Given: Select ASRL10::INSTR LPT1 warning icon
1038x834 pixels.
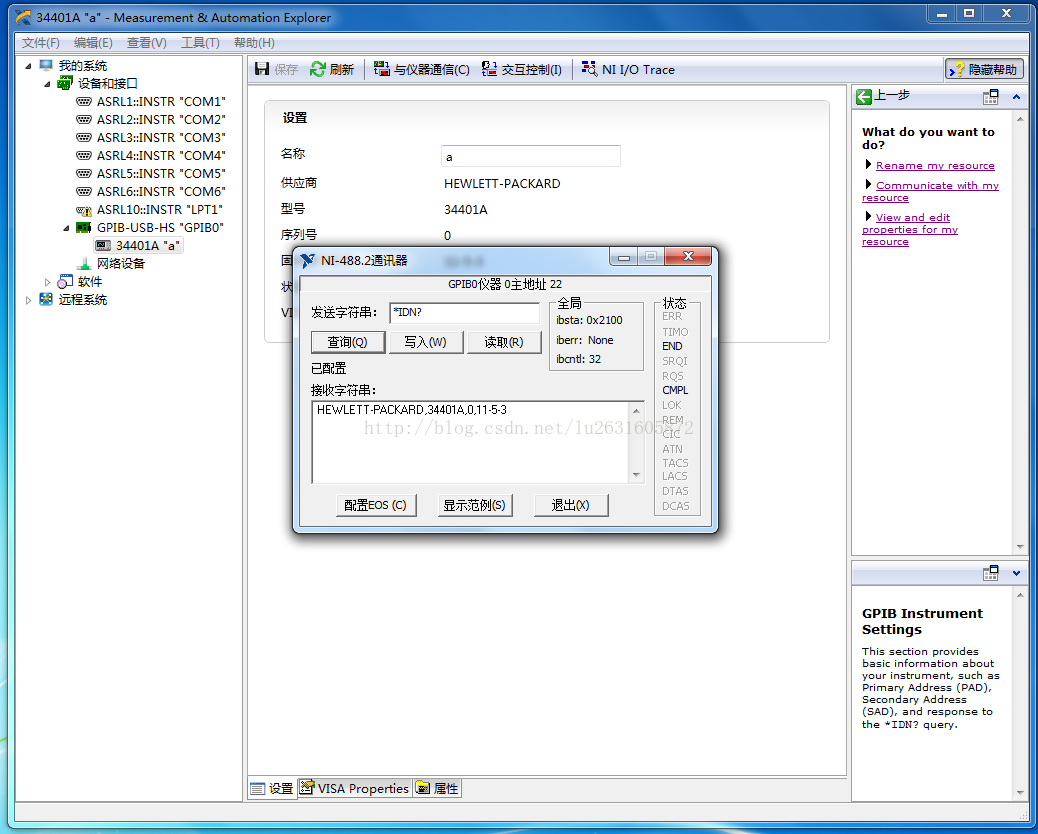Looking at the screenshot, I should pos(83,210).
